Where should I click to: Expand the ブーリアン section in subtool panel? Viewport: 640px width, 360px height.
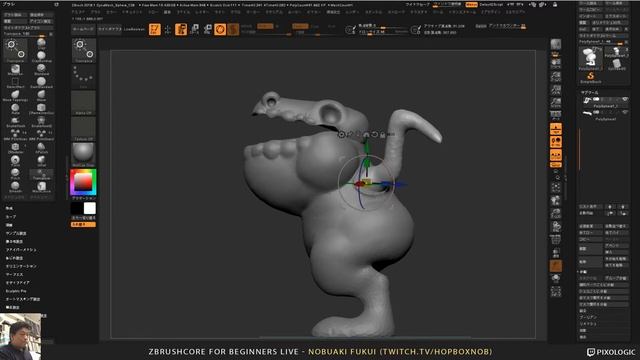pos(588,317)
